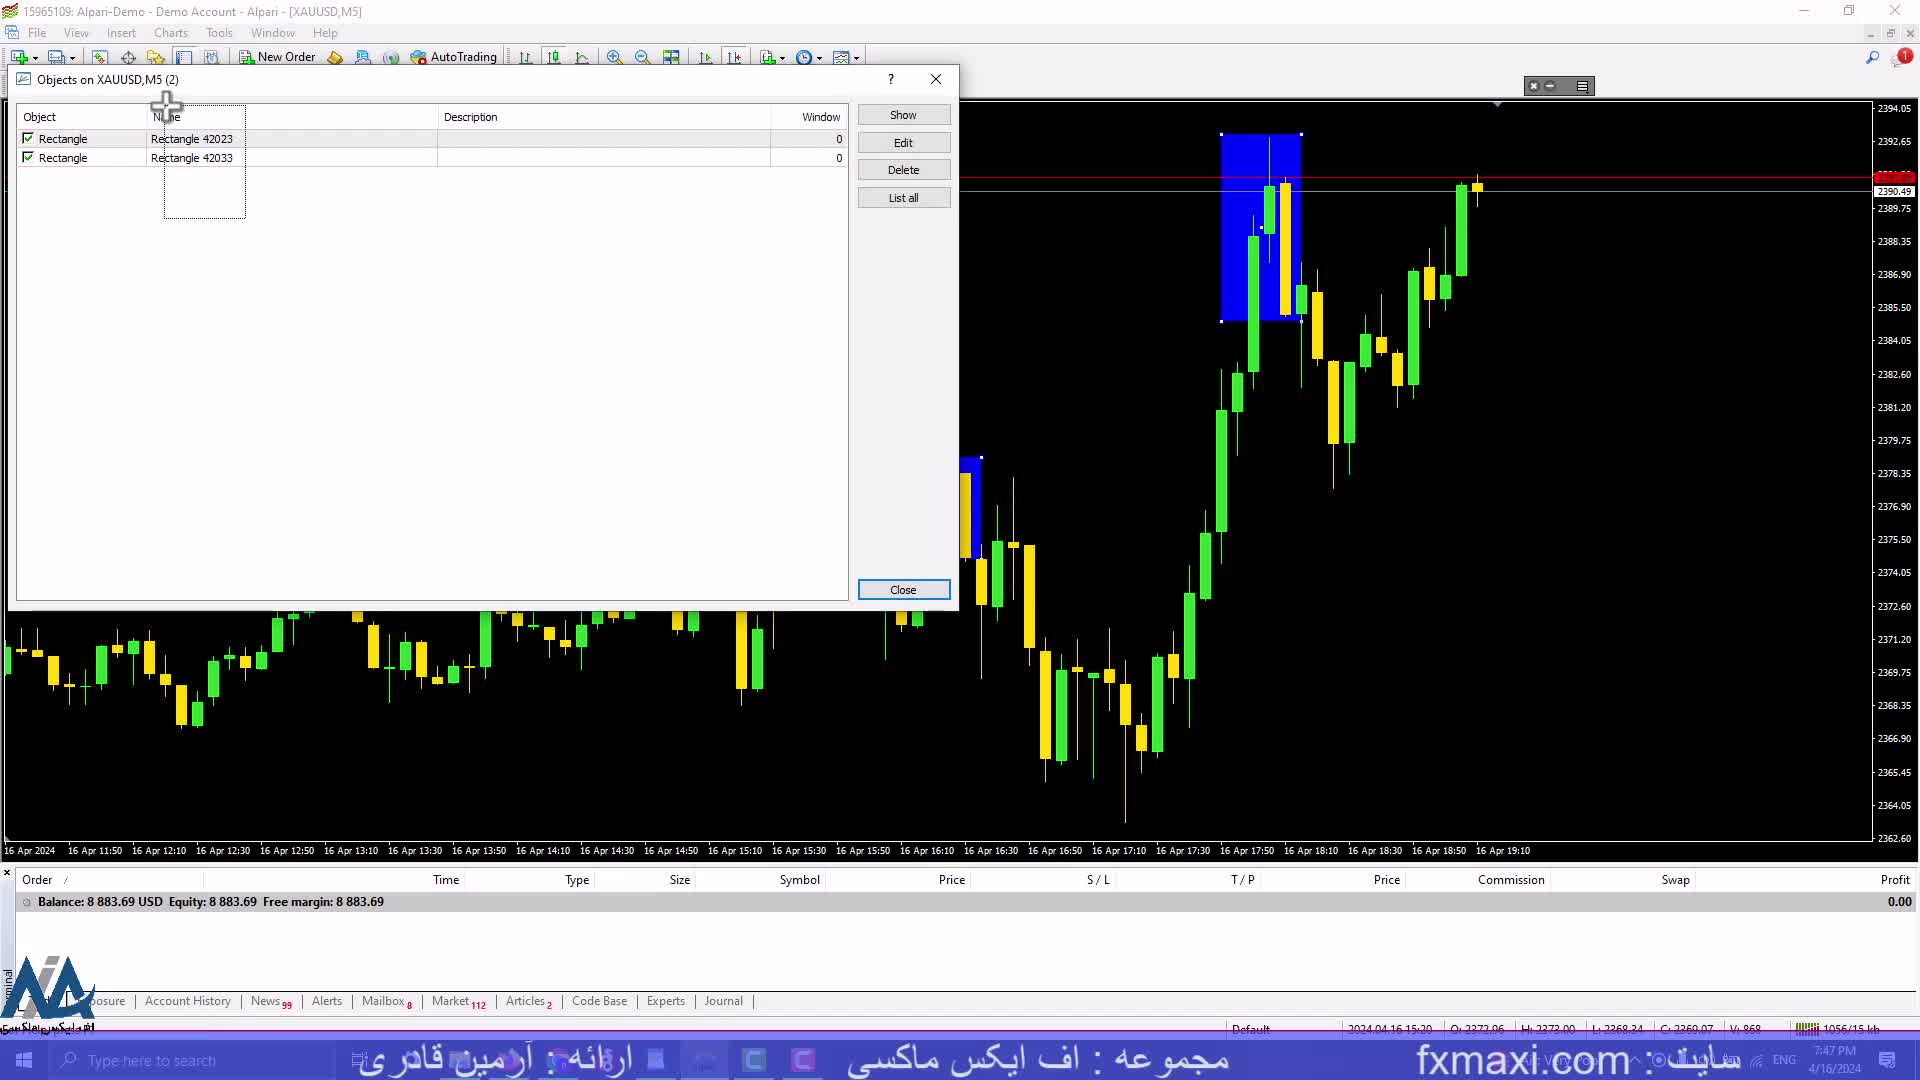Screen dimensions: 1920x1080
Task: Select the large blue rectangle on chart
Action: click(x=1238, y=200)
